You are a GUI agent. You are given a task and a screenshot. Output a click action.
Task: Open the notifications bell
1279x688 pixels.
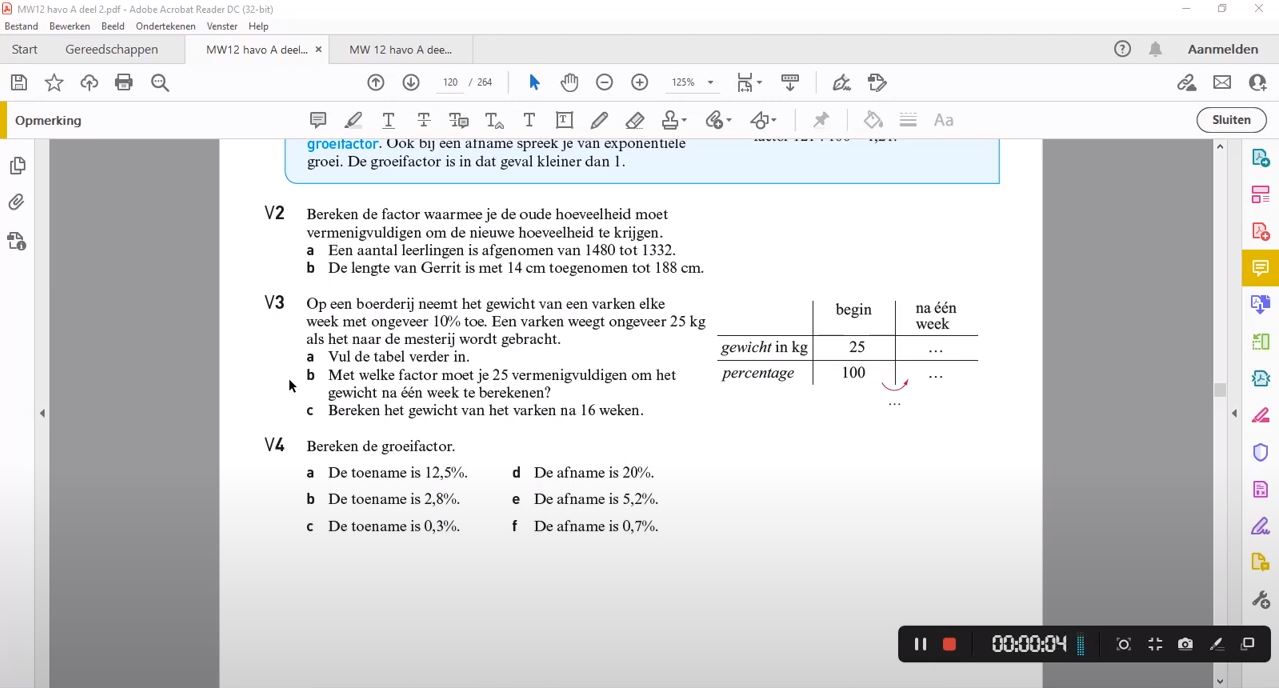pos(1155,49)
